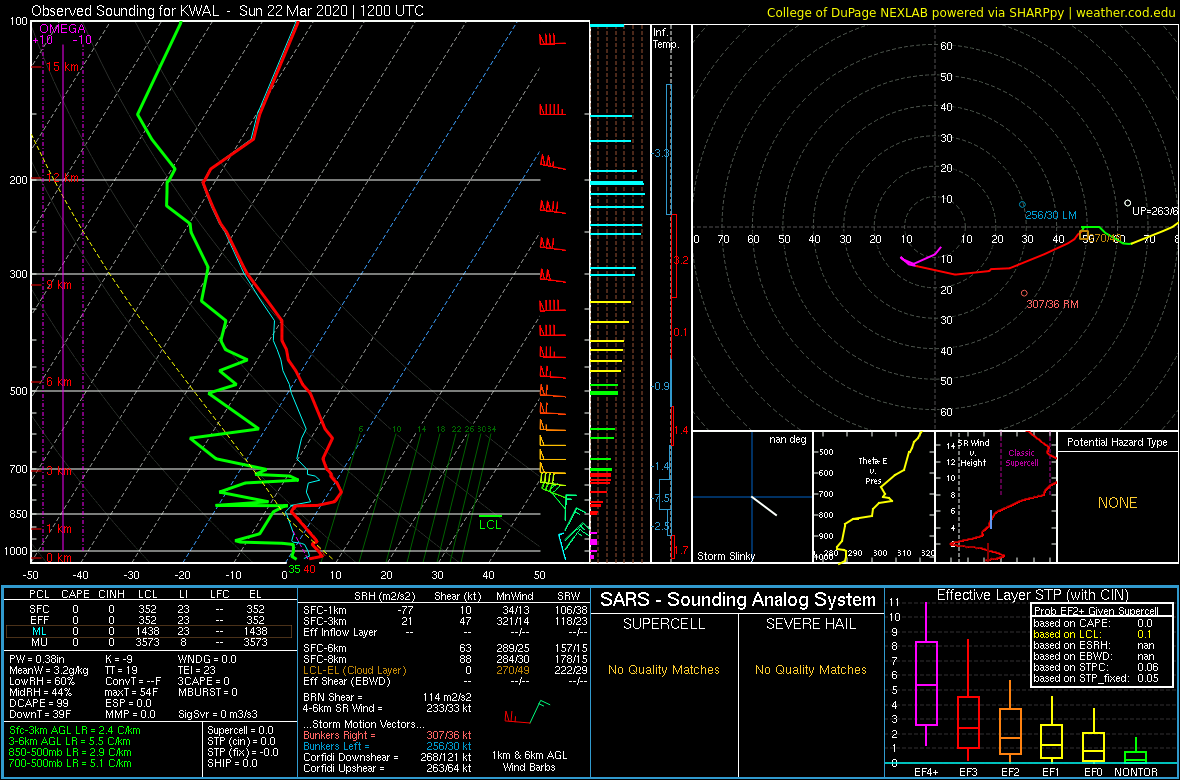The width and height of the screenshot is (1180, 780).
Task: Click the highlighted based on LCL entry
Action: (1095, 634)
